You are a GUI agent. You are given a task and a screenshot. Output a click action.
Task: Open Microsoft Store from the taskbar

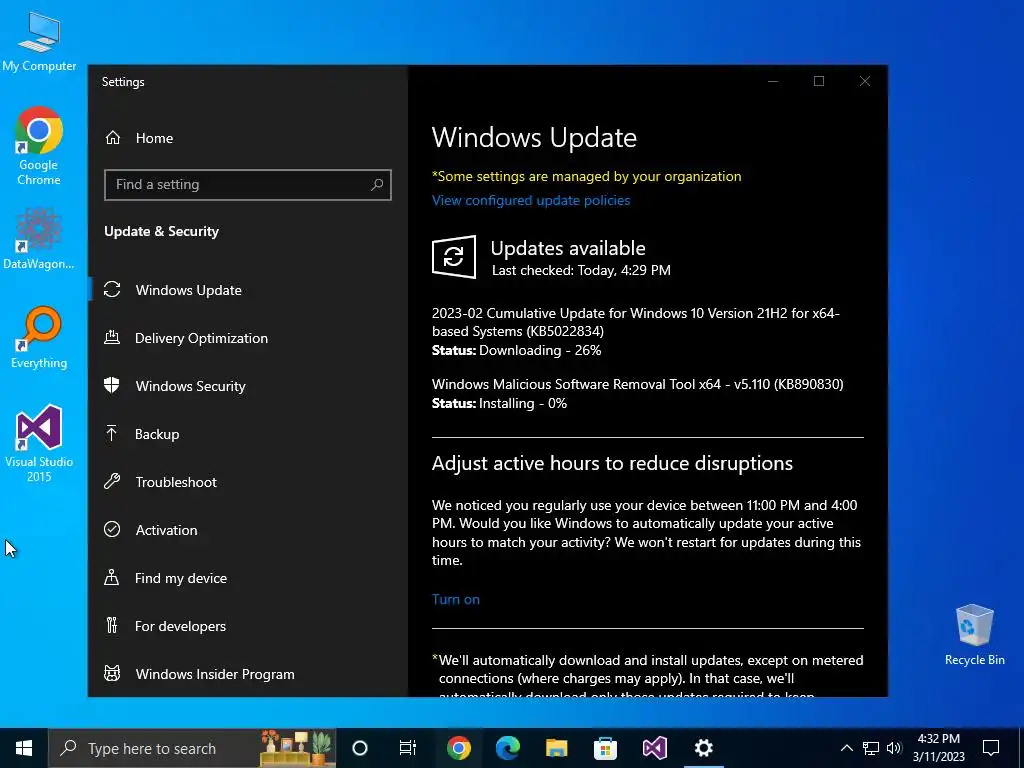(x=605, y=748)
